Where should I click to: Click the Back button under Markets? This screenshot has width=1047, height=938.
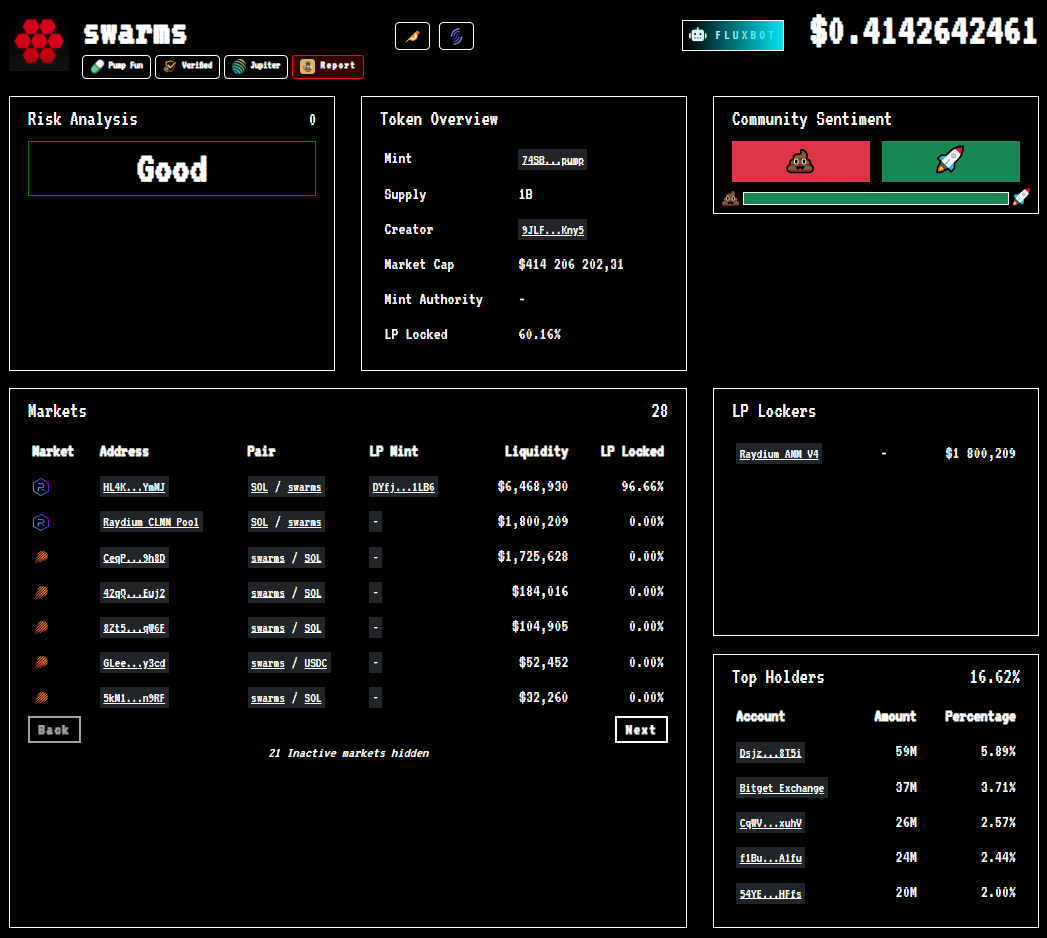(x=54, y=730)
